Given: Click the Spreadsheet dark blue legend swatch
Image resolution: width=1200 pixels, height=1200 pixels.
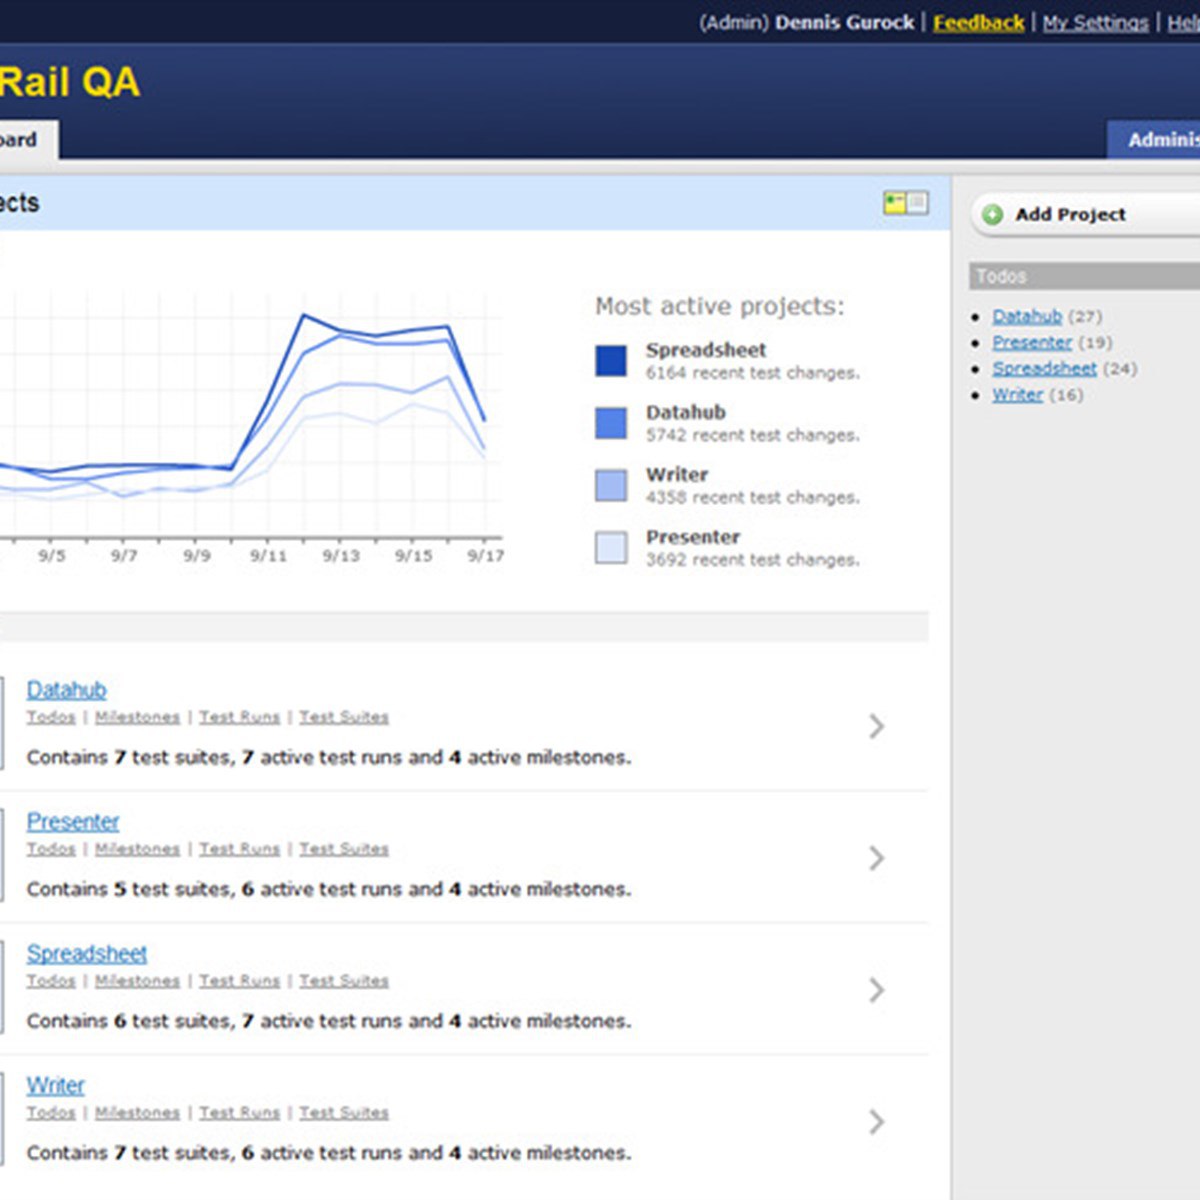Looking at the screenshot, I should coord(611,361).
